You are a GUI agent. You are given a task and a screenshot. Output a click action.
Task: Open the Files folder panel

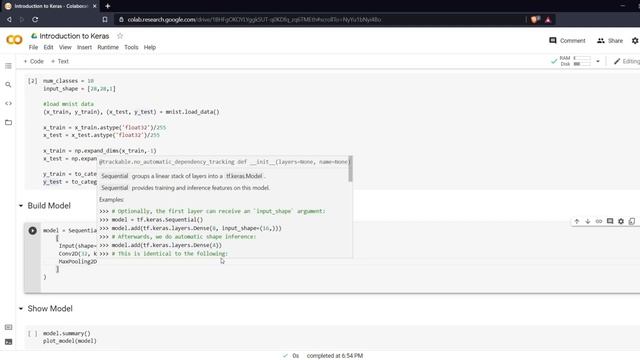click(8, 122)
